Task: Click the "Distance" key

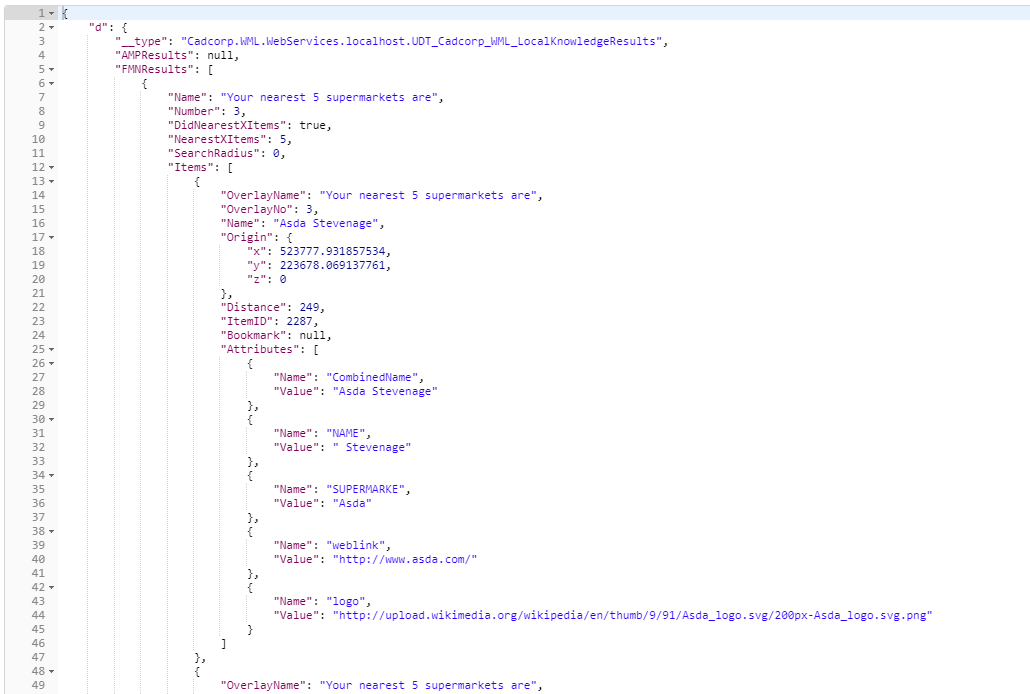Action: pos(253,308)
